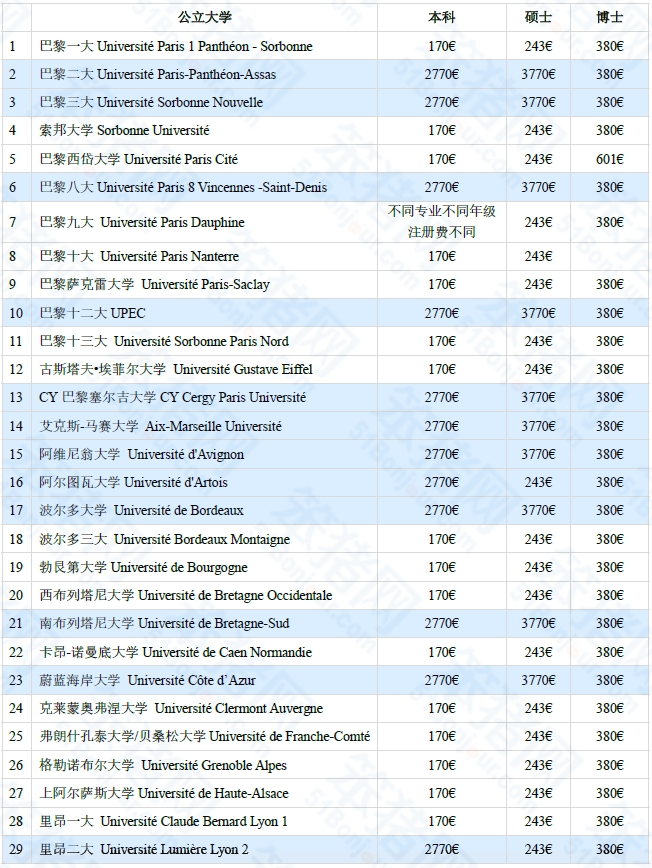
Task: Select 南布列塔尼大学 Université de Bretagne-Sud
Action: pos(164,623)
